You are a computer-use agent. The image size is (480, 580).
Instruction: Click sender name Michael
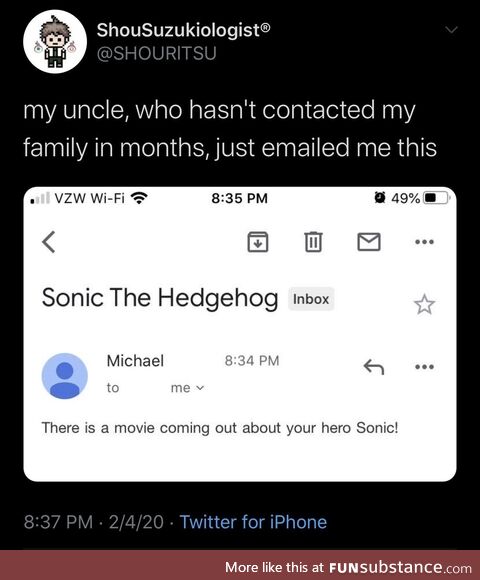point(135,361)
